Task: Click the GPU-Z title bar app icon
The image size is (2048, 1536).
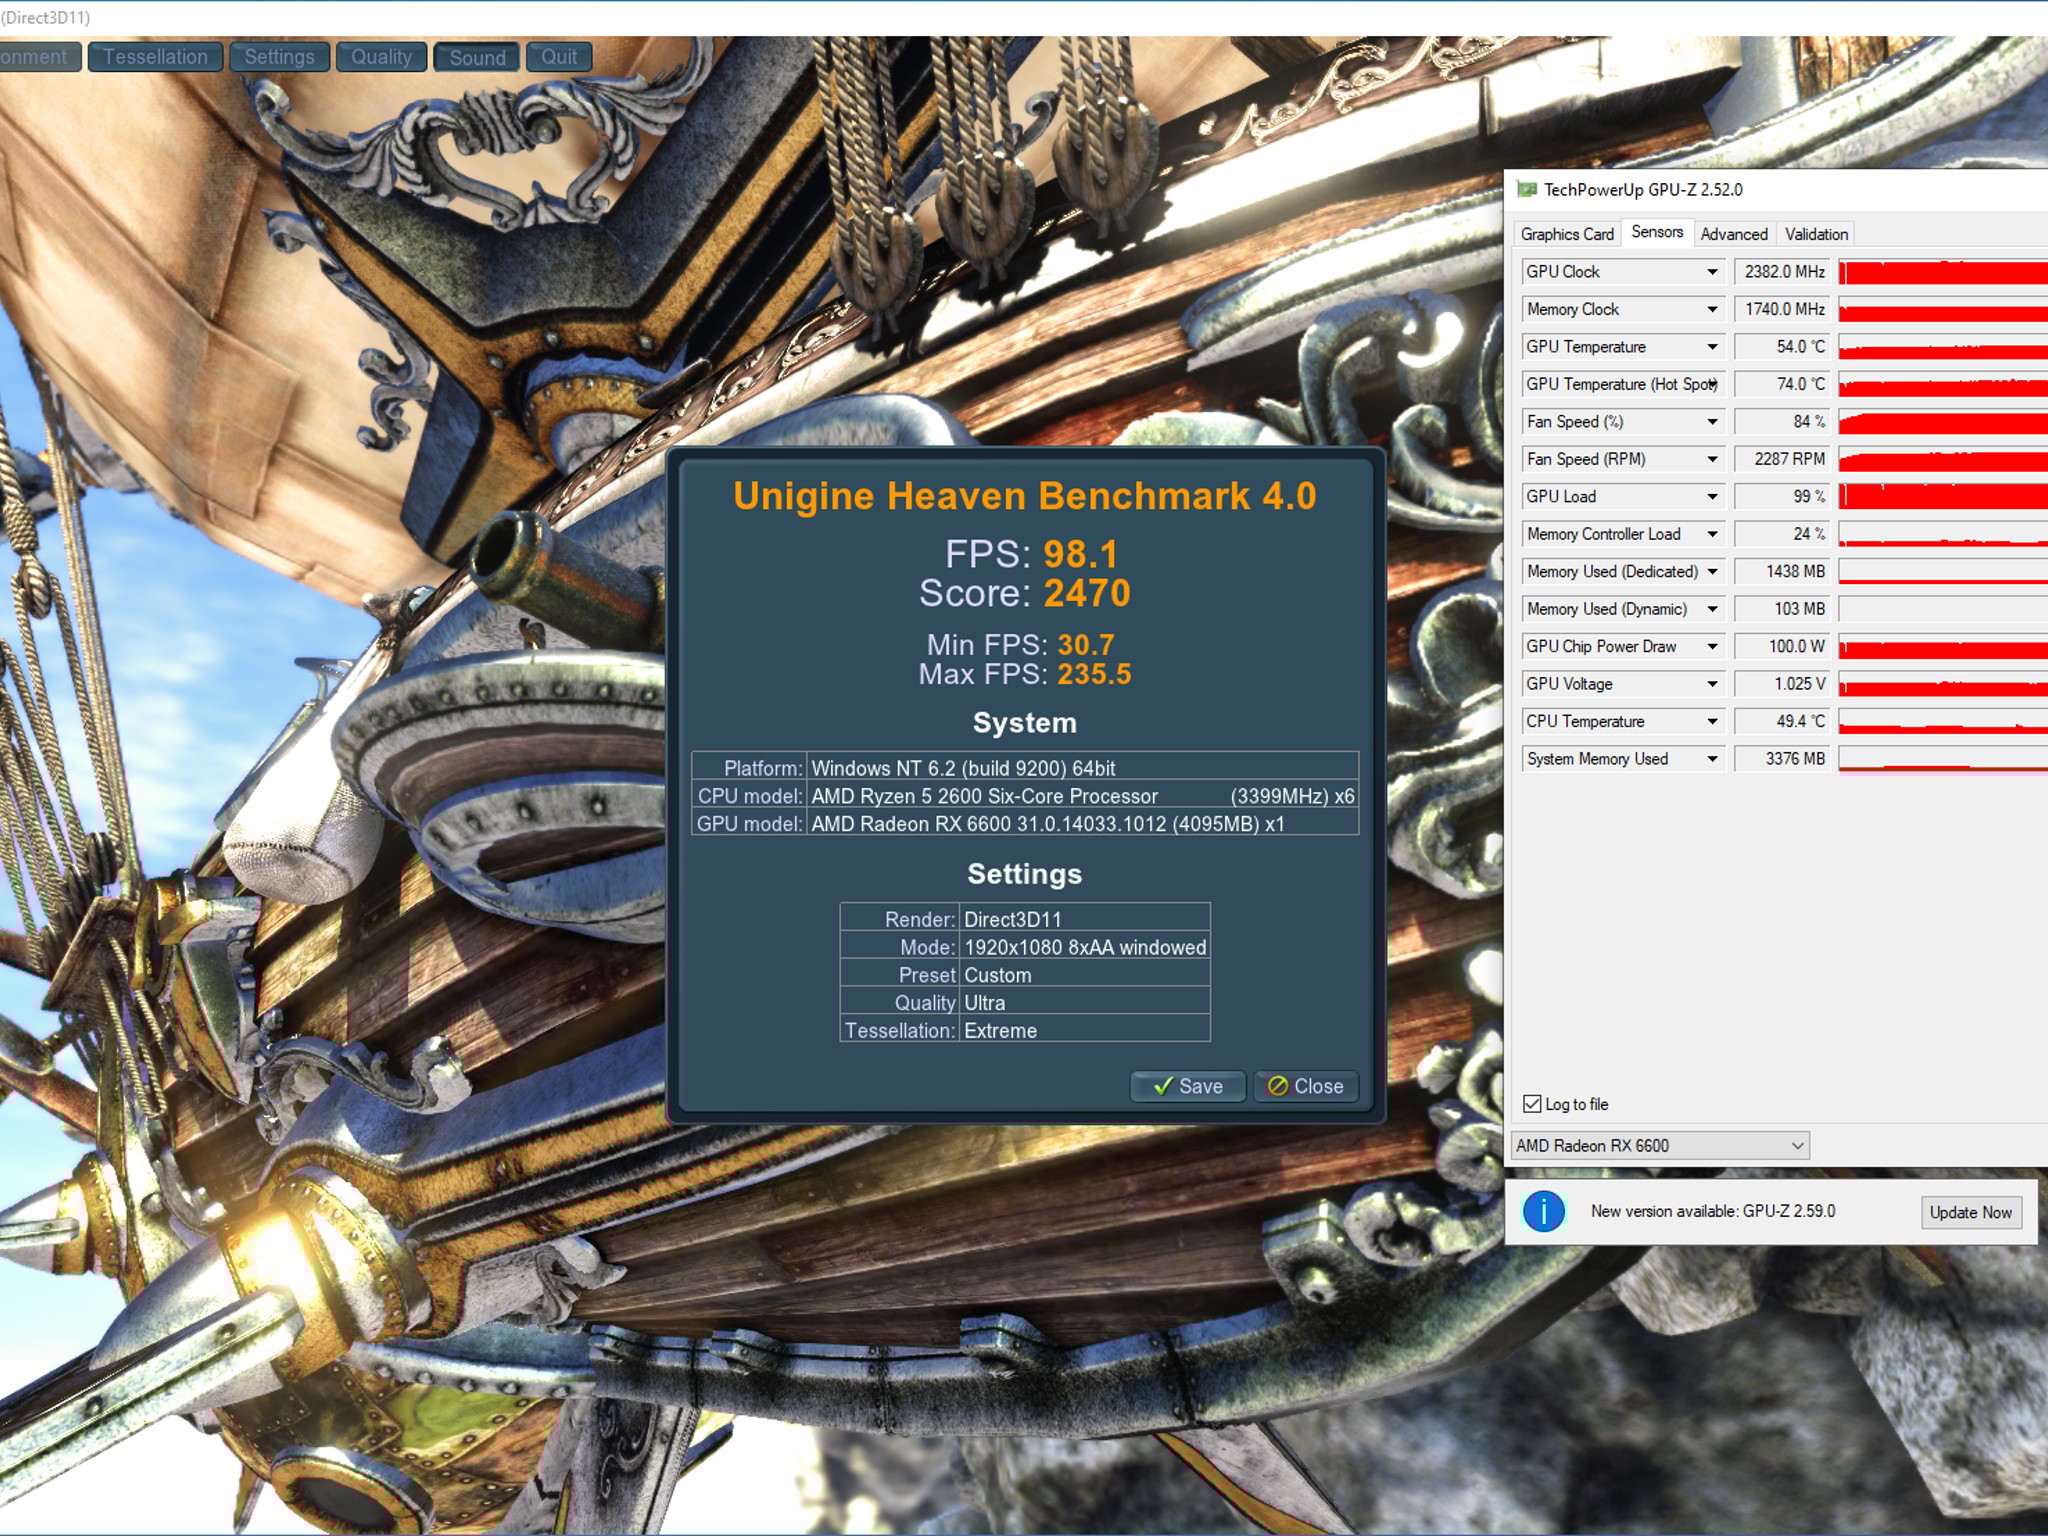Action: point(1526,189)
